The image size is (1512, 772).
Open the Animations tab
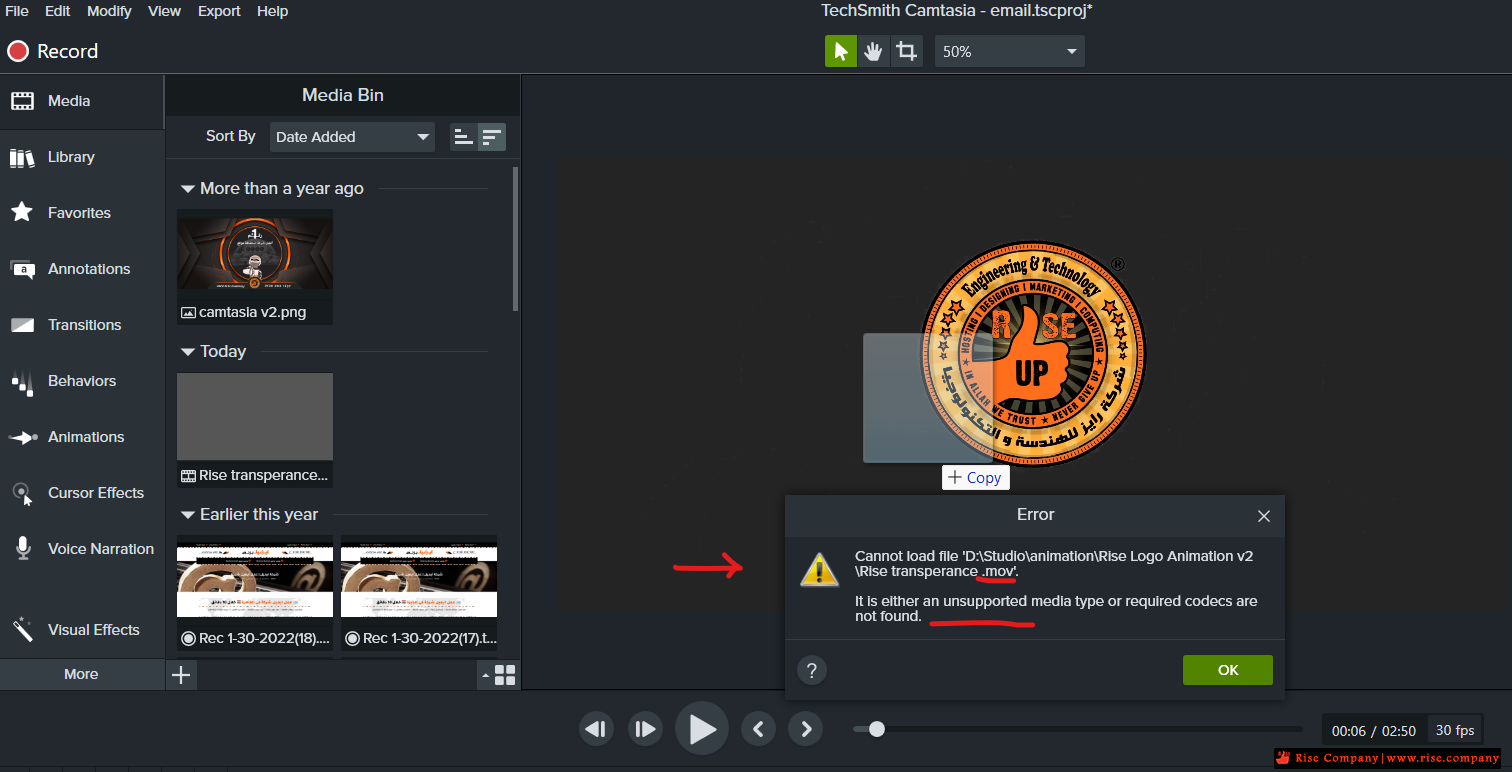[82, 437]
